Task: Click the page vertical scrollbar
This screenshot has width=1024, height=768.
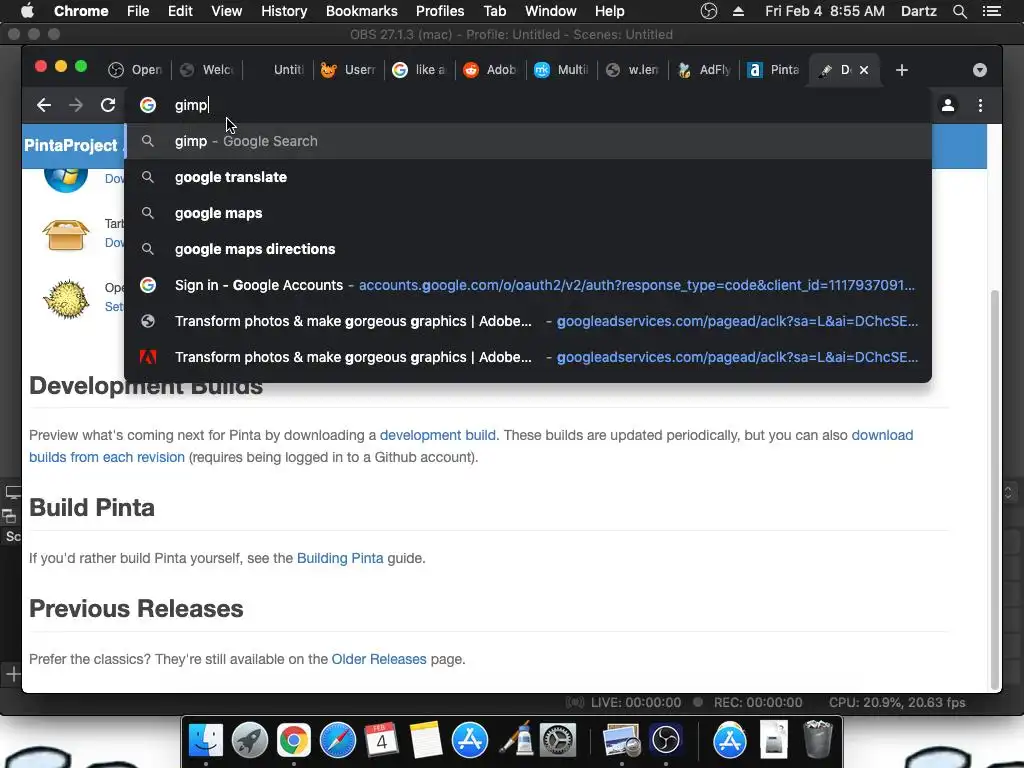Action: (995, 490)
